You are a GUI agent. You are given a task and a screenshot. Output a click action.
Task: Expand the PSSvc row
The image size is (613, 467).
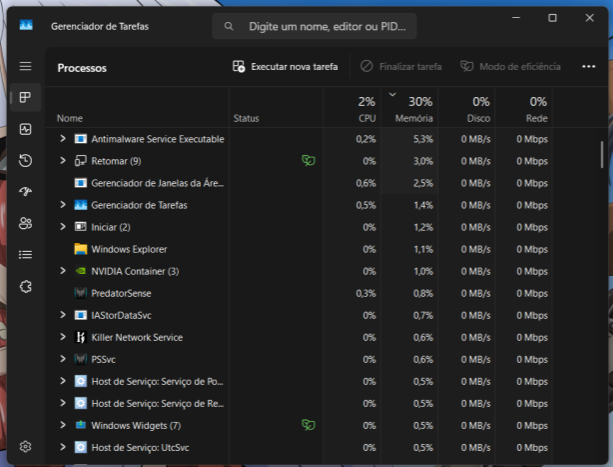click(x=63, y=358)
